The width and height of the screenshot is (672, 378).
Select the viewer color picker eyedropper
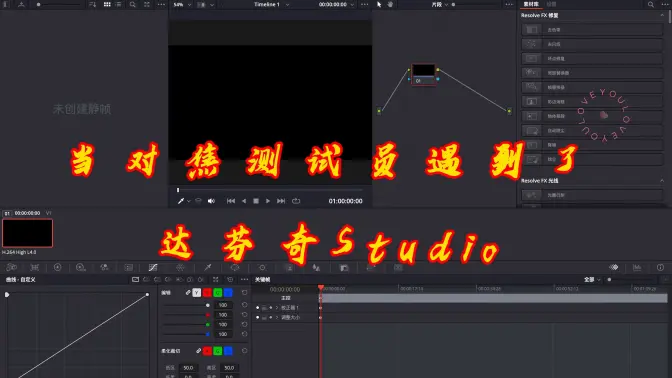click(181, 201)
